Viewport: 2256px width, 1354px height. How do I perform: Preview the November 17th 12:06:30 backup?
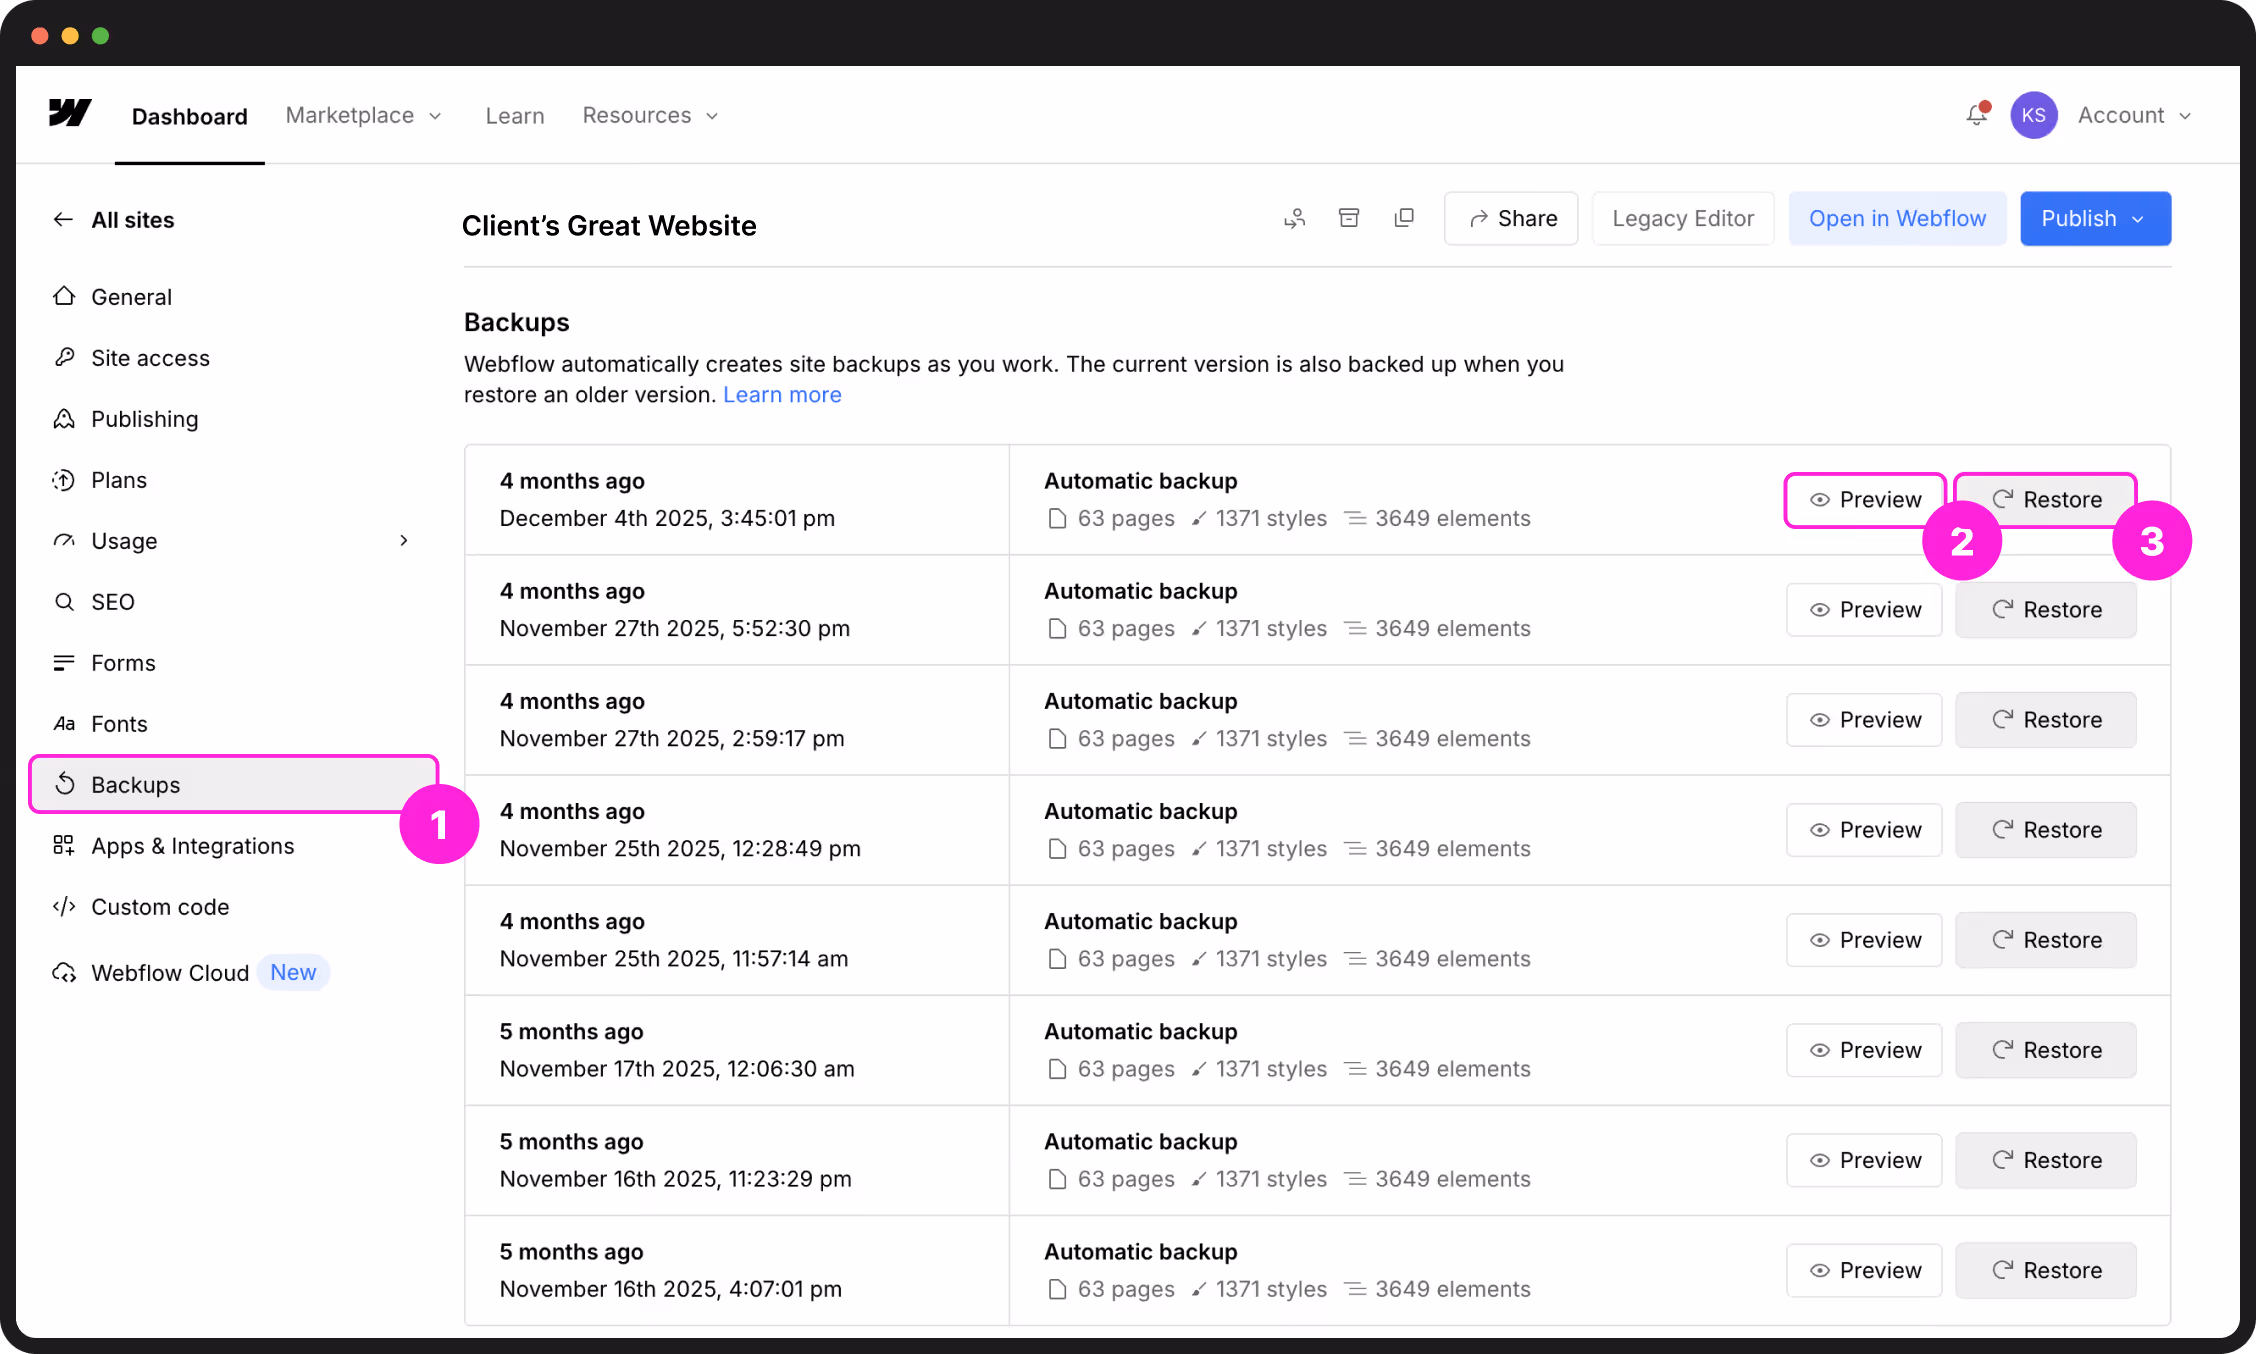[1864, 1050]
